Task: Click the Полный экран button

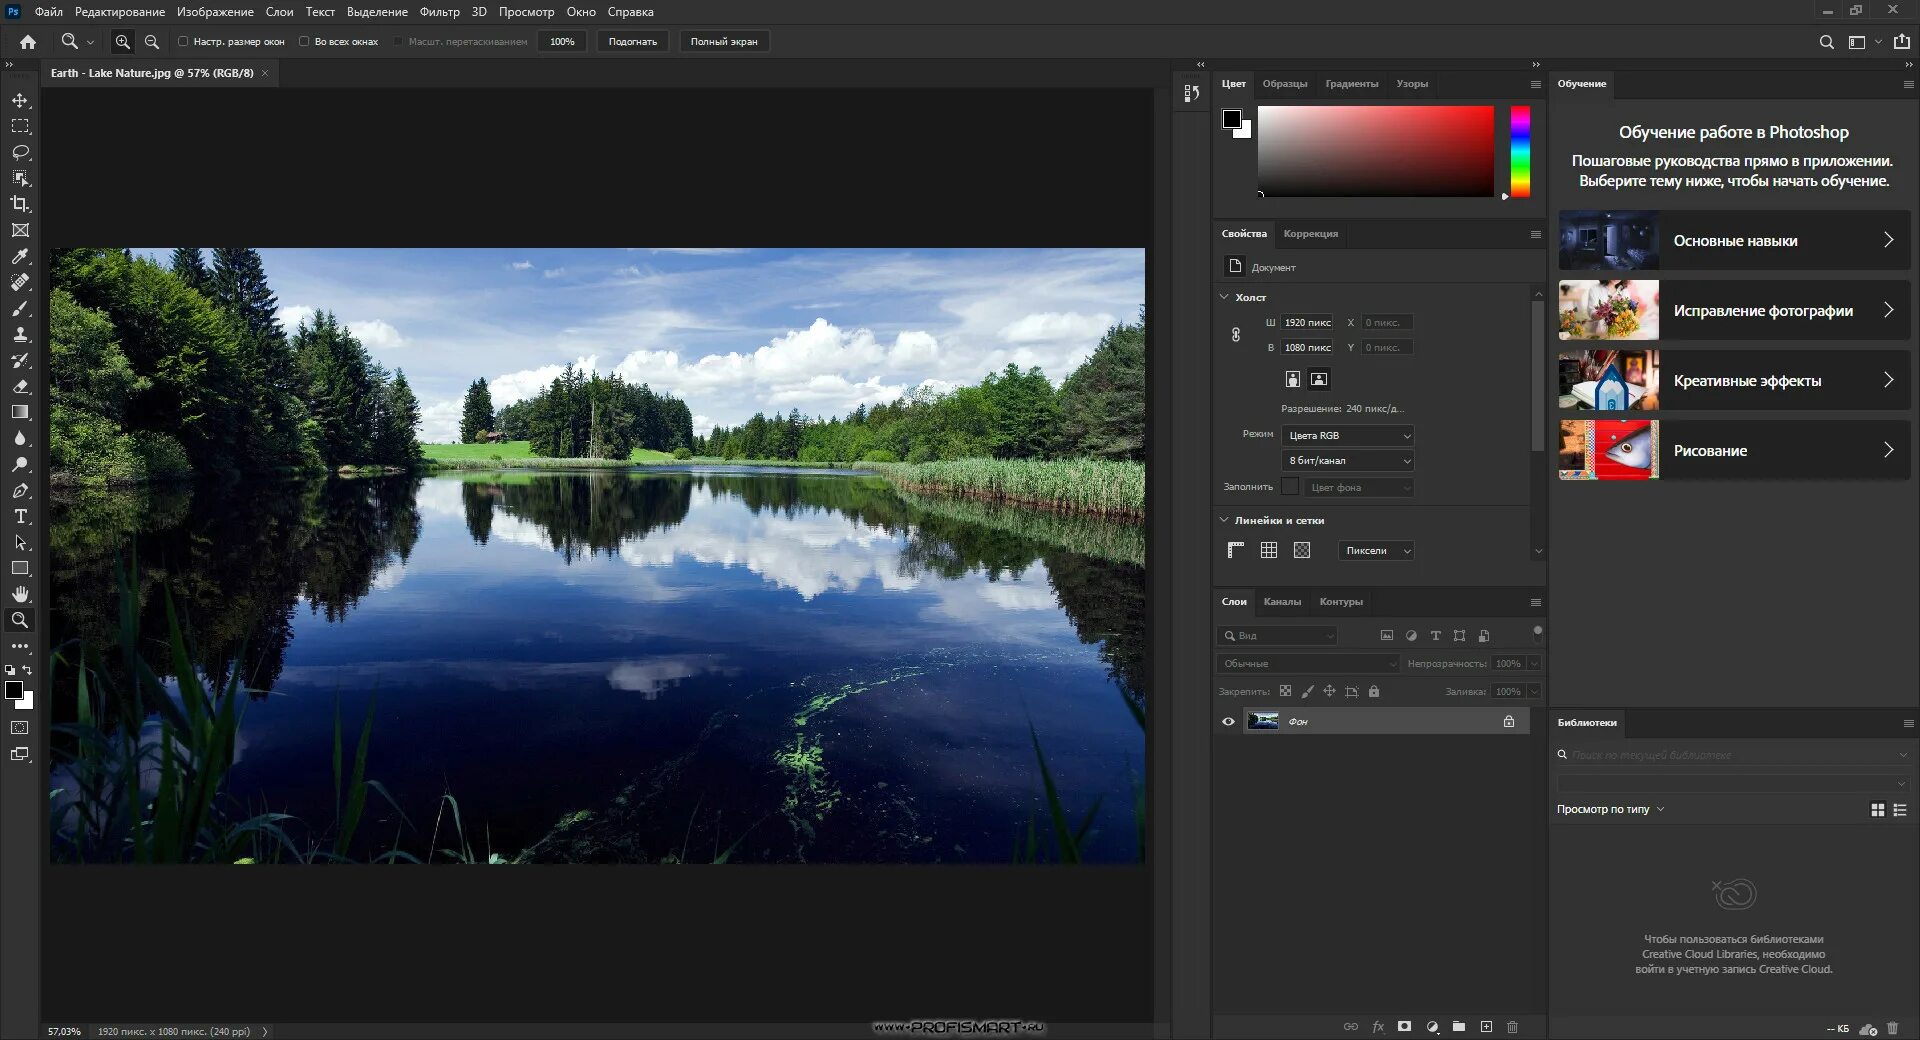Action: pos(724,42)
